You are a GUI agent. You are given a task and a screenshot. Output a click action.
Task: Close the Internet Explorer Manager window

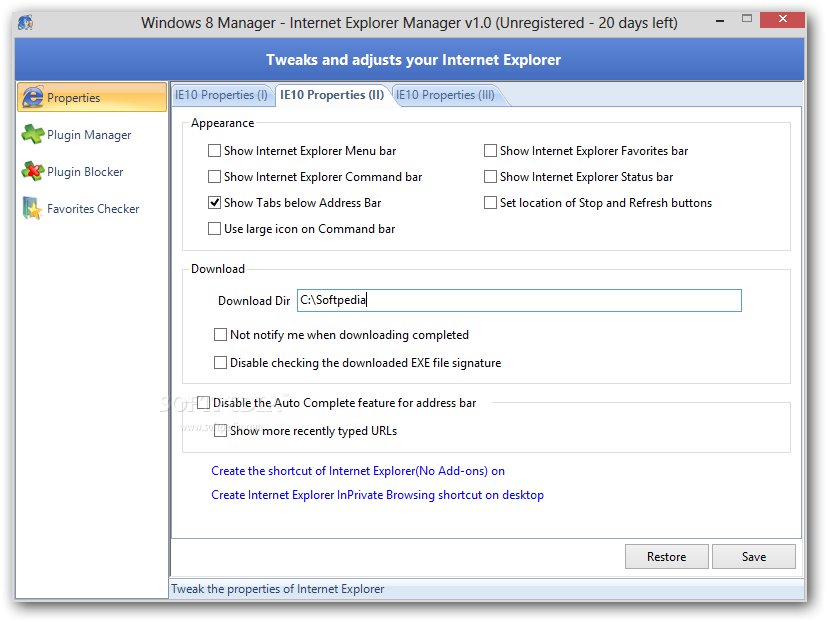click(x=782, y=20)
